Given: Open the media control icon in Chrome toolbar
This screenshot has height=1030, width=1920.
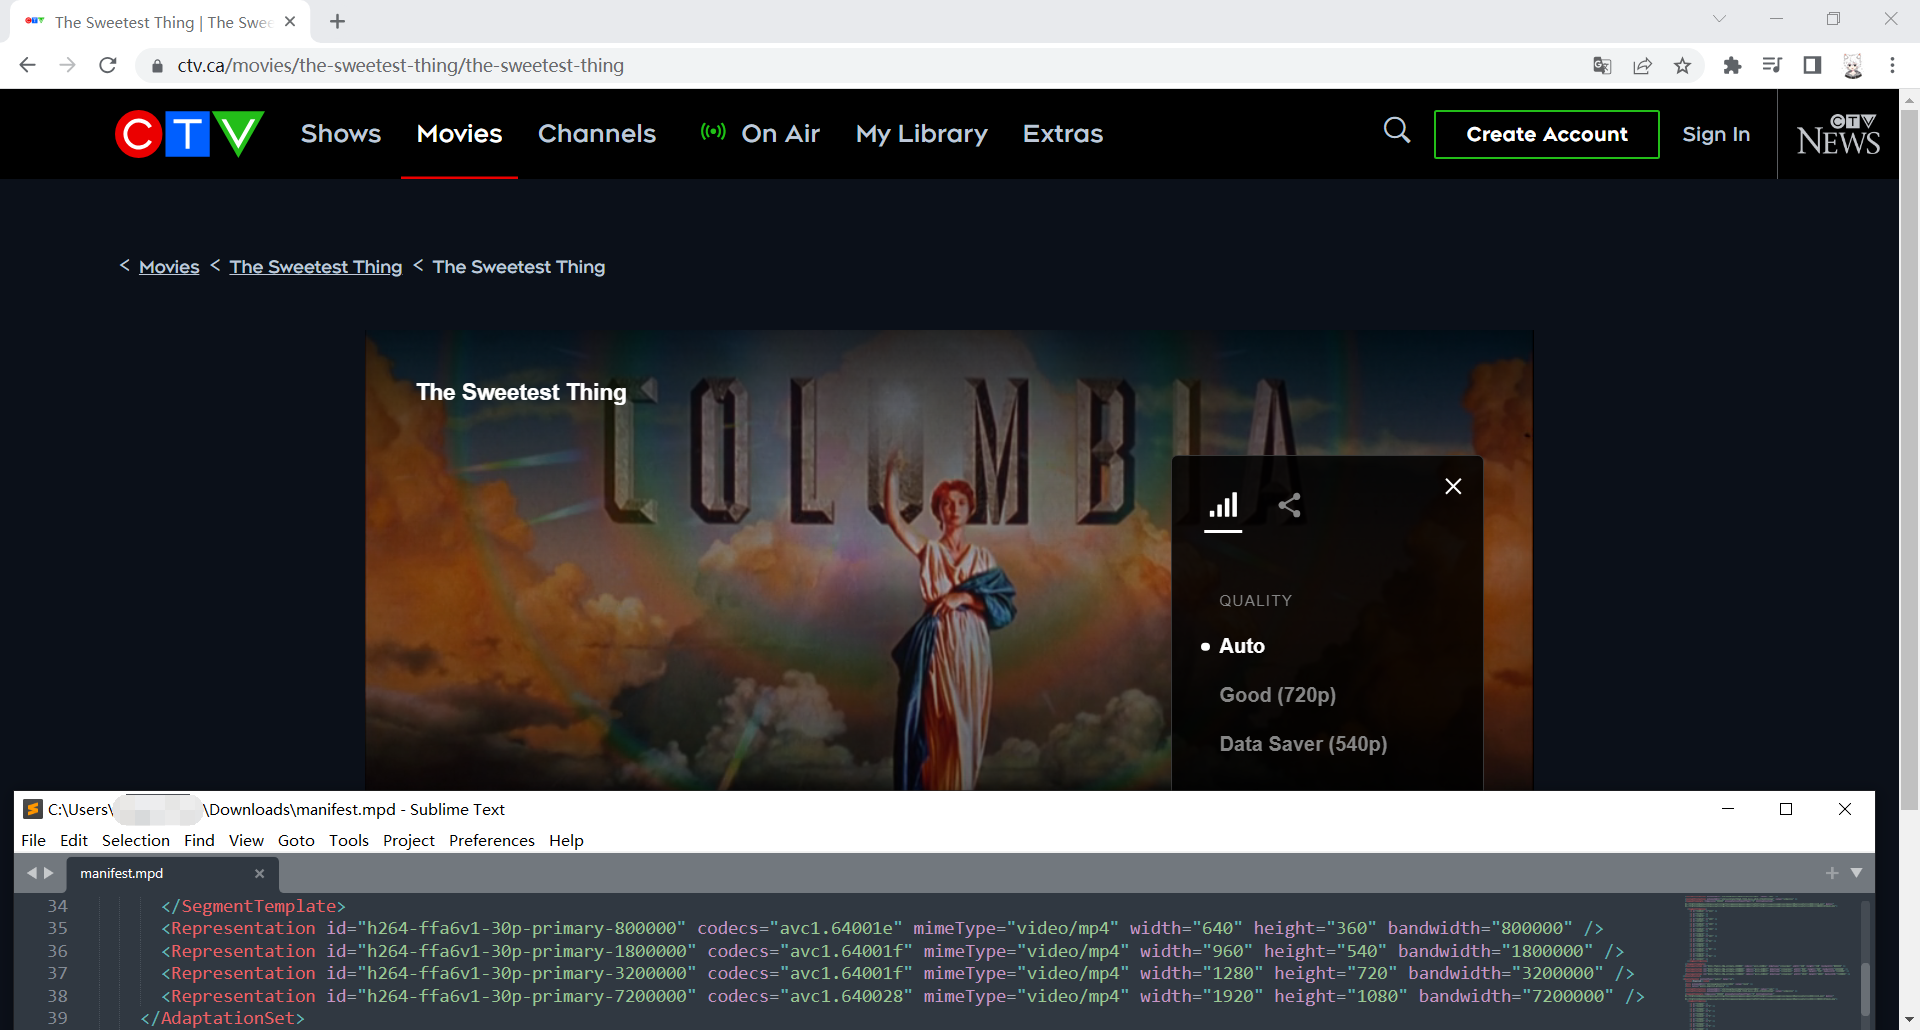Looking at the screenshot, I should coord(1772,65).
